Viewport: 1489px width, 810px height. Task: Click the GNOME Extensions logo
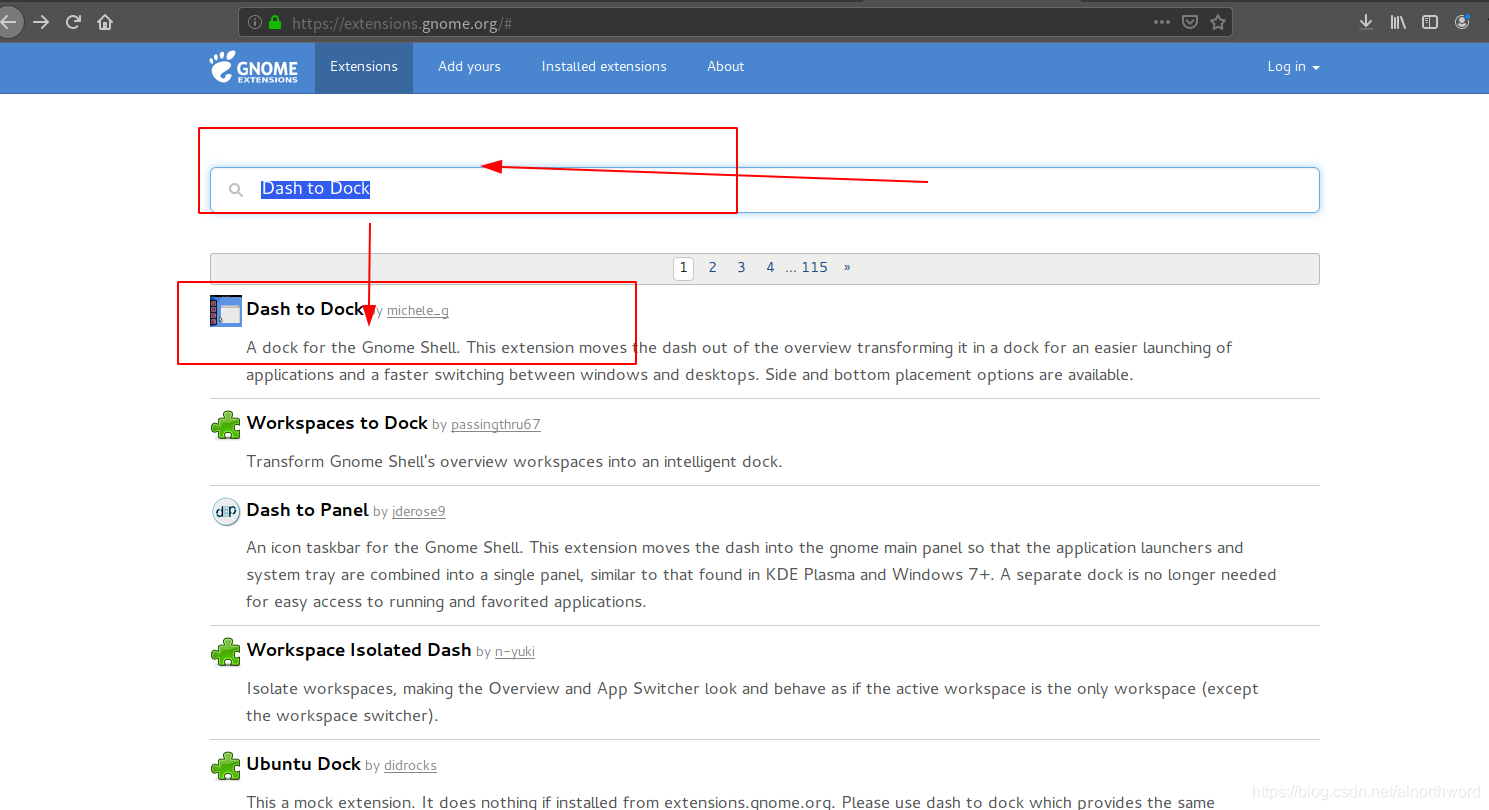(254, 67)
